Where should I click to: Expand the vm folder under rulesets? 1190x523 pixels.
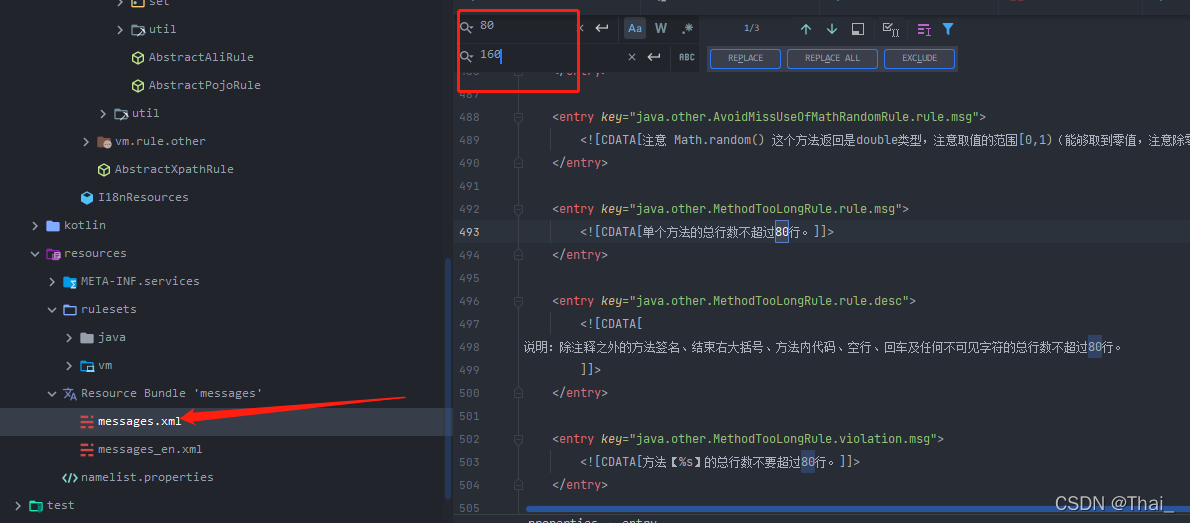coord(69,365)
